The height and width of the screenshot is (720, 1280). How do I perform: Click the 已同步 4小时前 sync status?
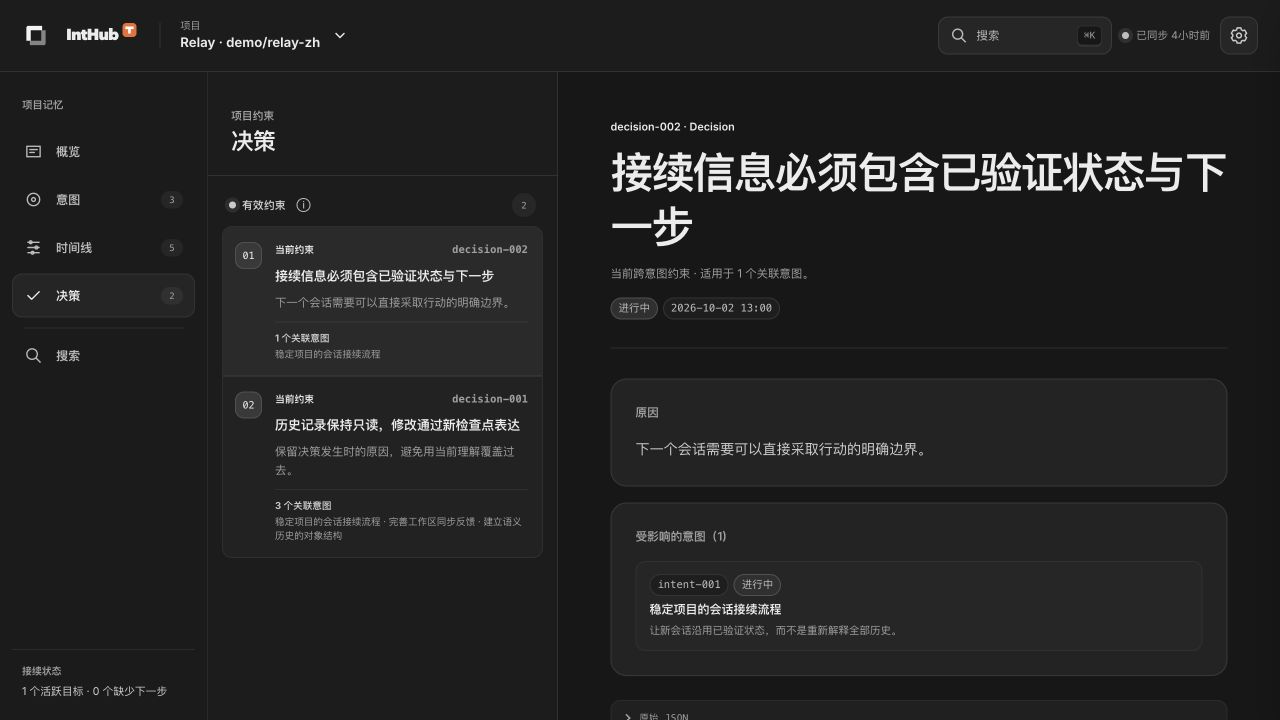(x=1164, y=35)
